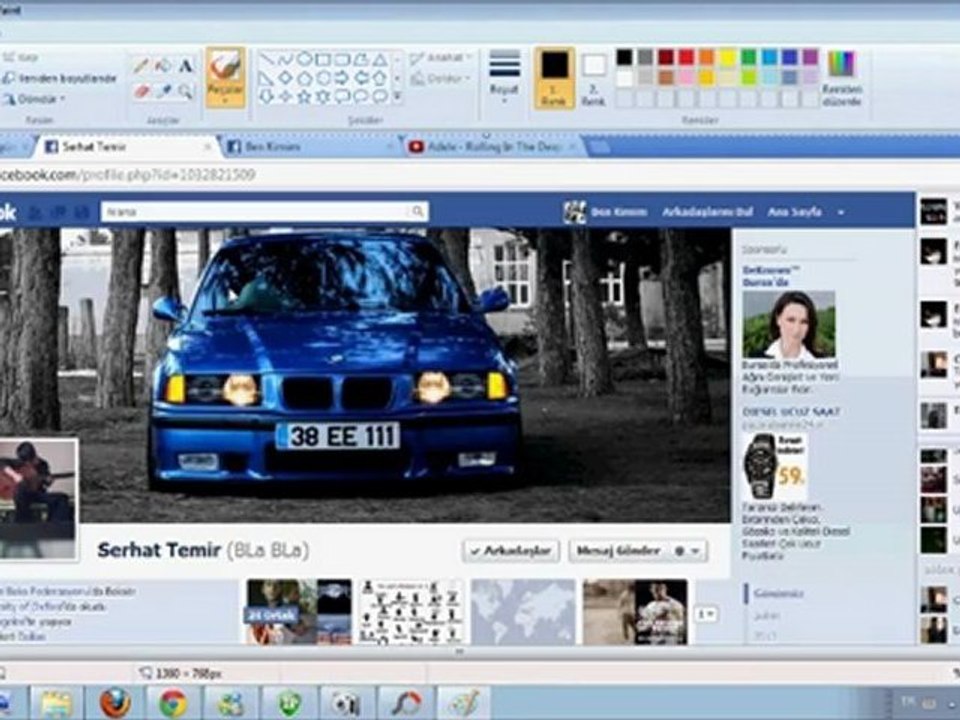
Task: Choose the Curve shape
Action: (285, 59)
